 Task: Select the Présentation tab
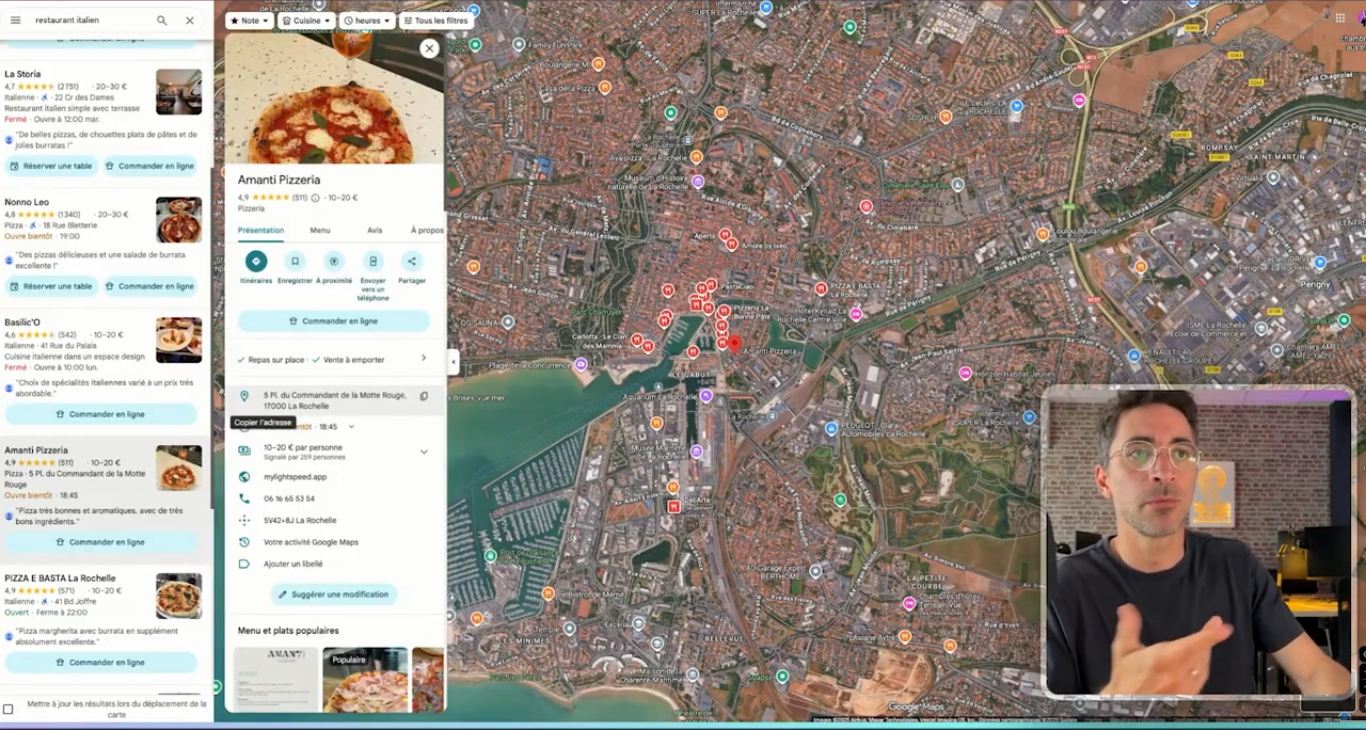(261, 230)
